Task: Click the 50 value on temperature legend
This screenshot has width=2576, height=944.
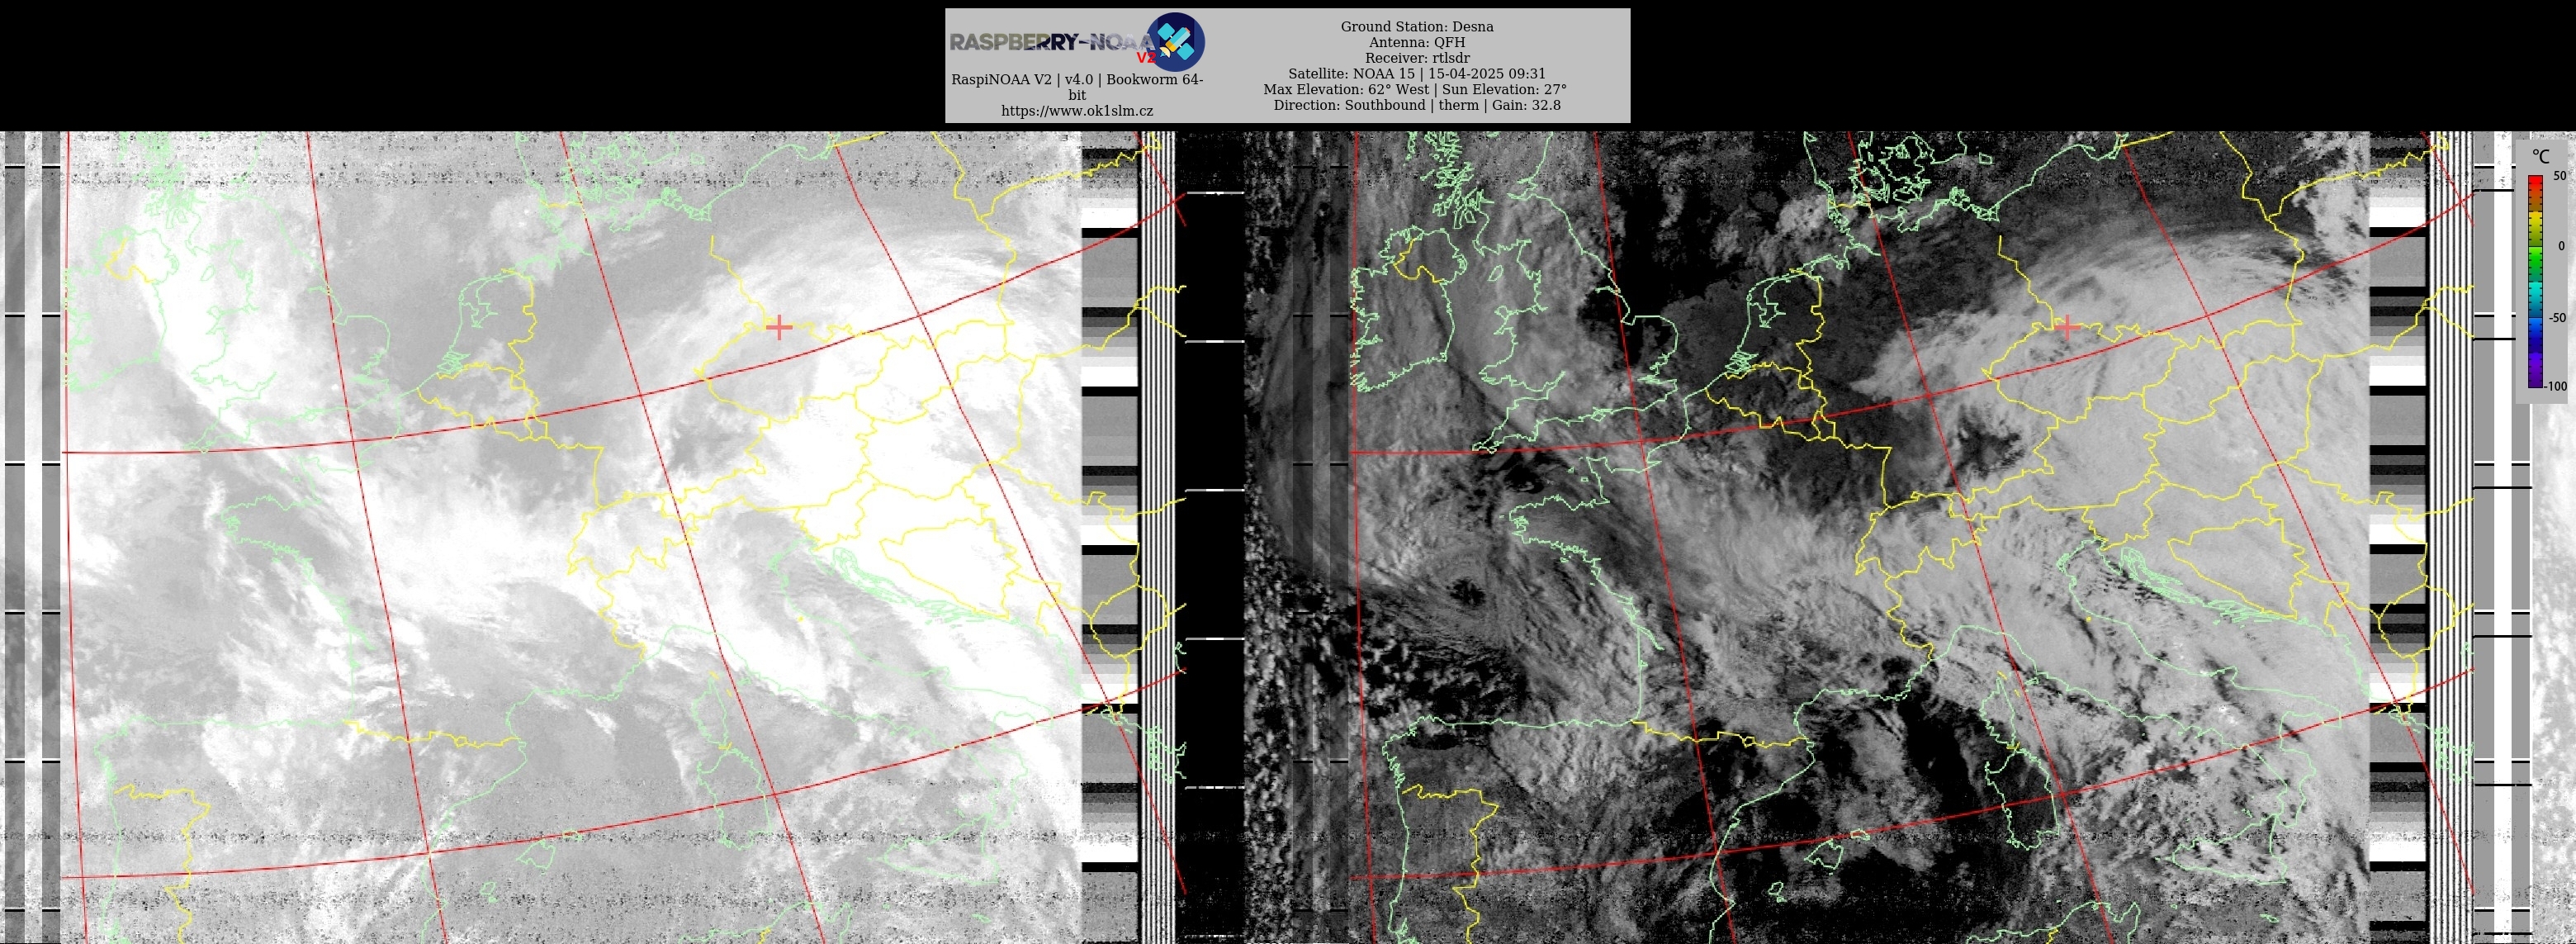Action: pos(2559,176)
